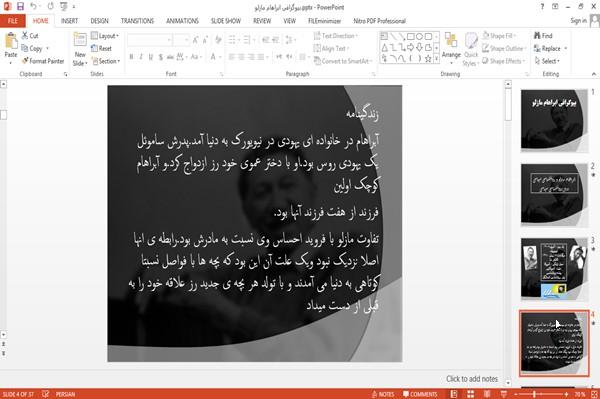Click the New Slide icon
Viewport: 600px width, 399px height.
coord(80,40)
